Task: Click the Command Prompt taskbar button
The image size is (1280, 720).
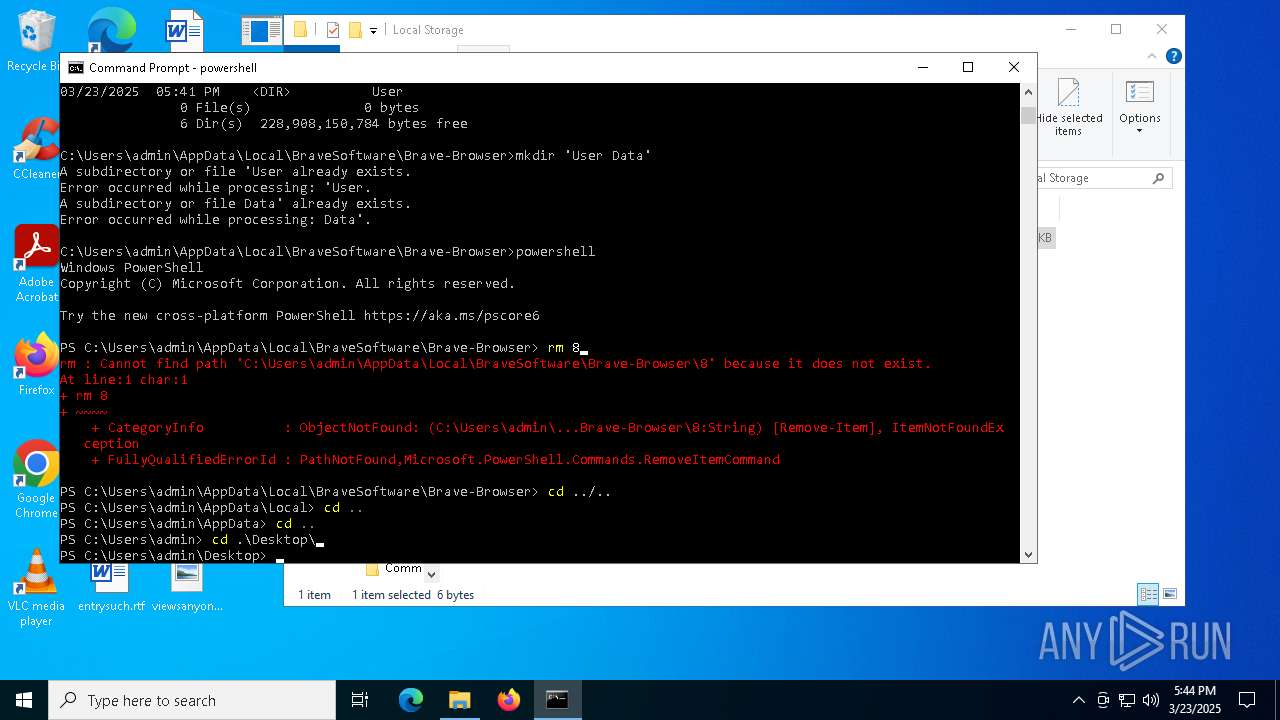Action: [x=557, y=700]
